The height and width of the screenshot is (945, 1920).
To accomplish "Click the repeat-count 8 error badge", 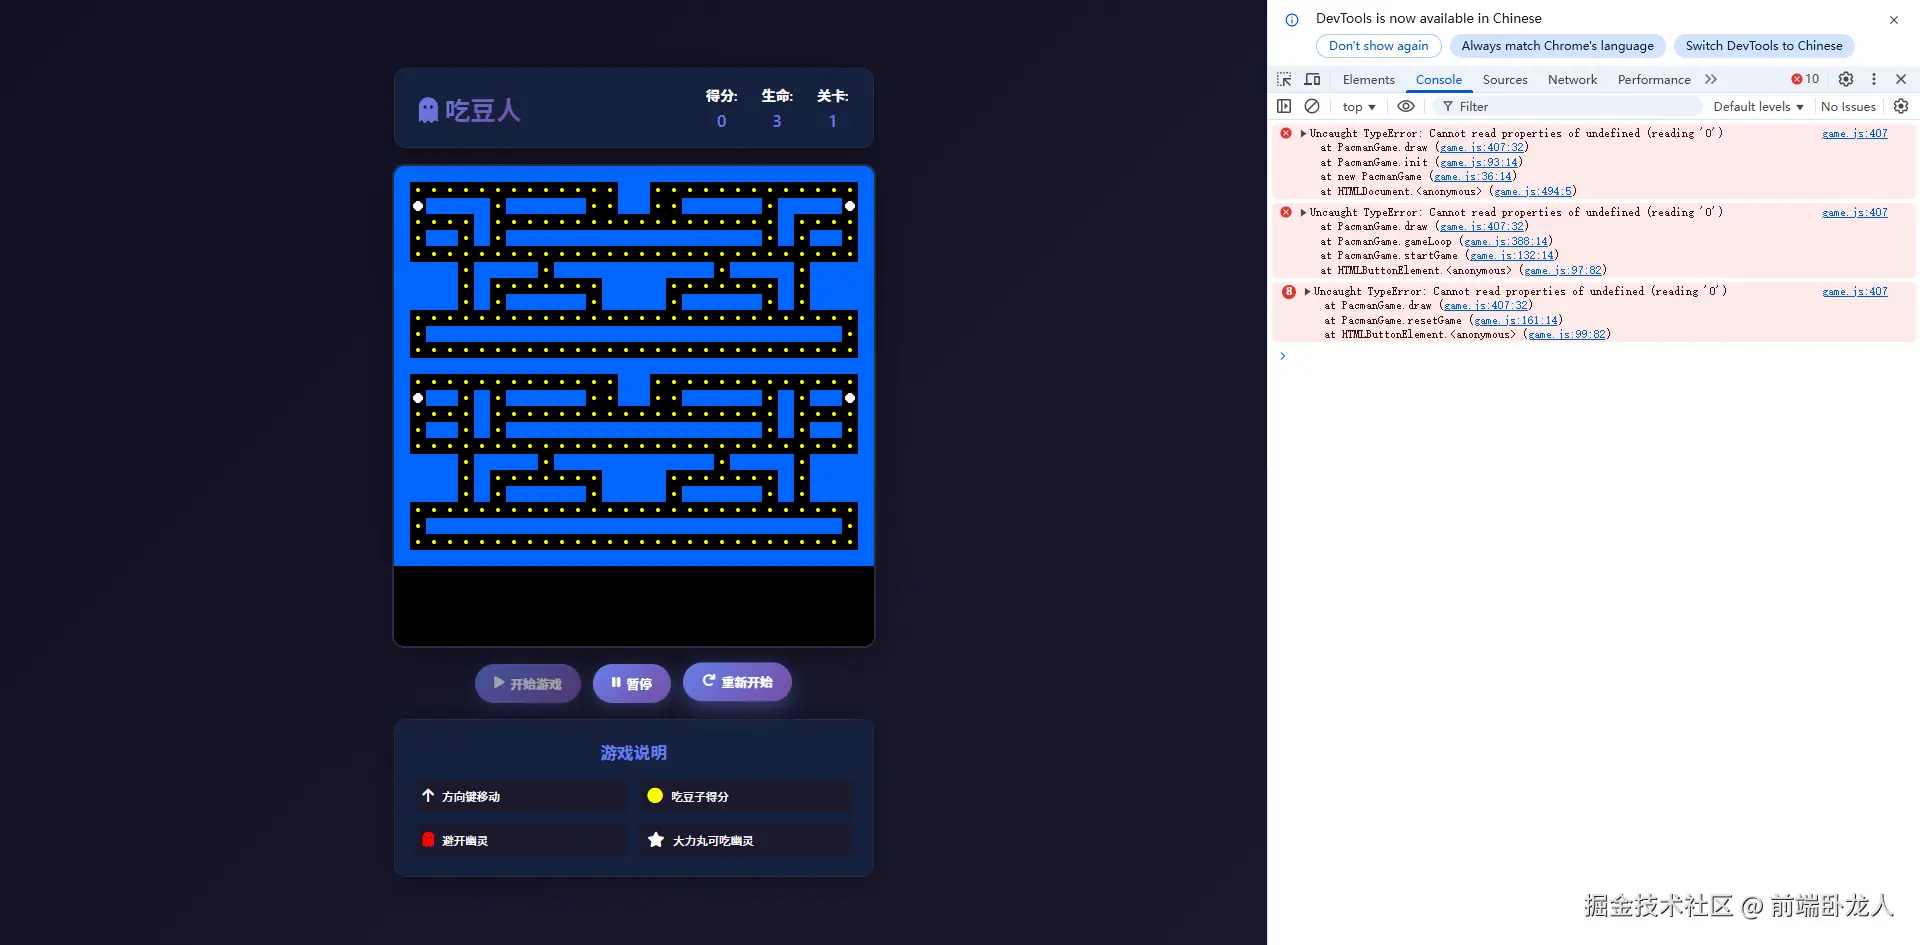I will tap(1289, 292).
